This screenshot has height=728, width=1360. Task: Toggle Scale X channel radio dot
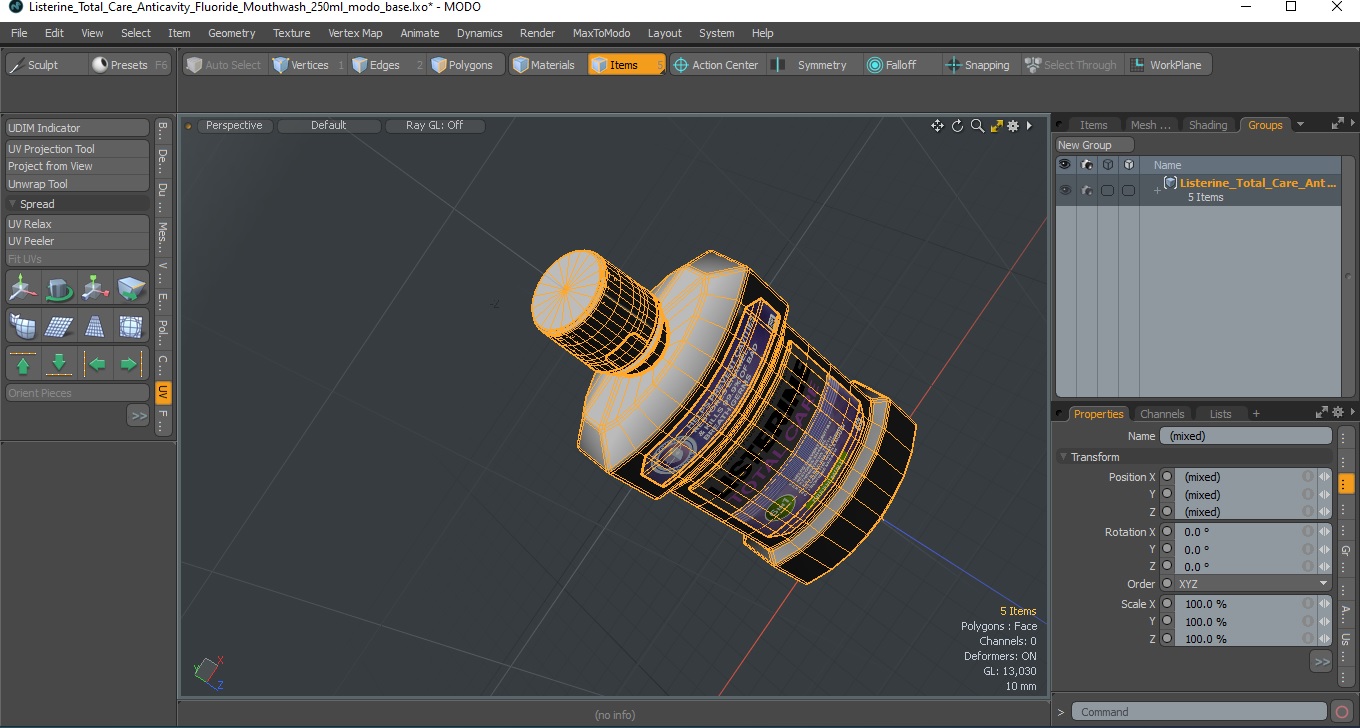pyautogui.click(x=1167, y=604)
